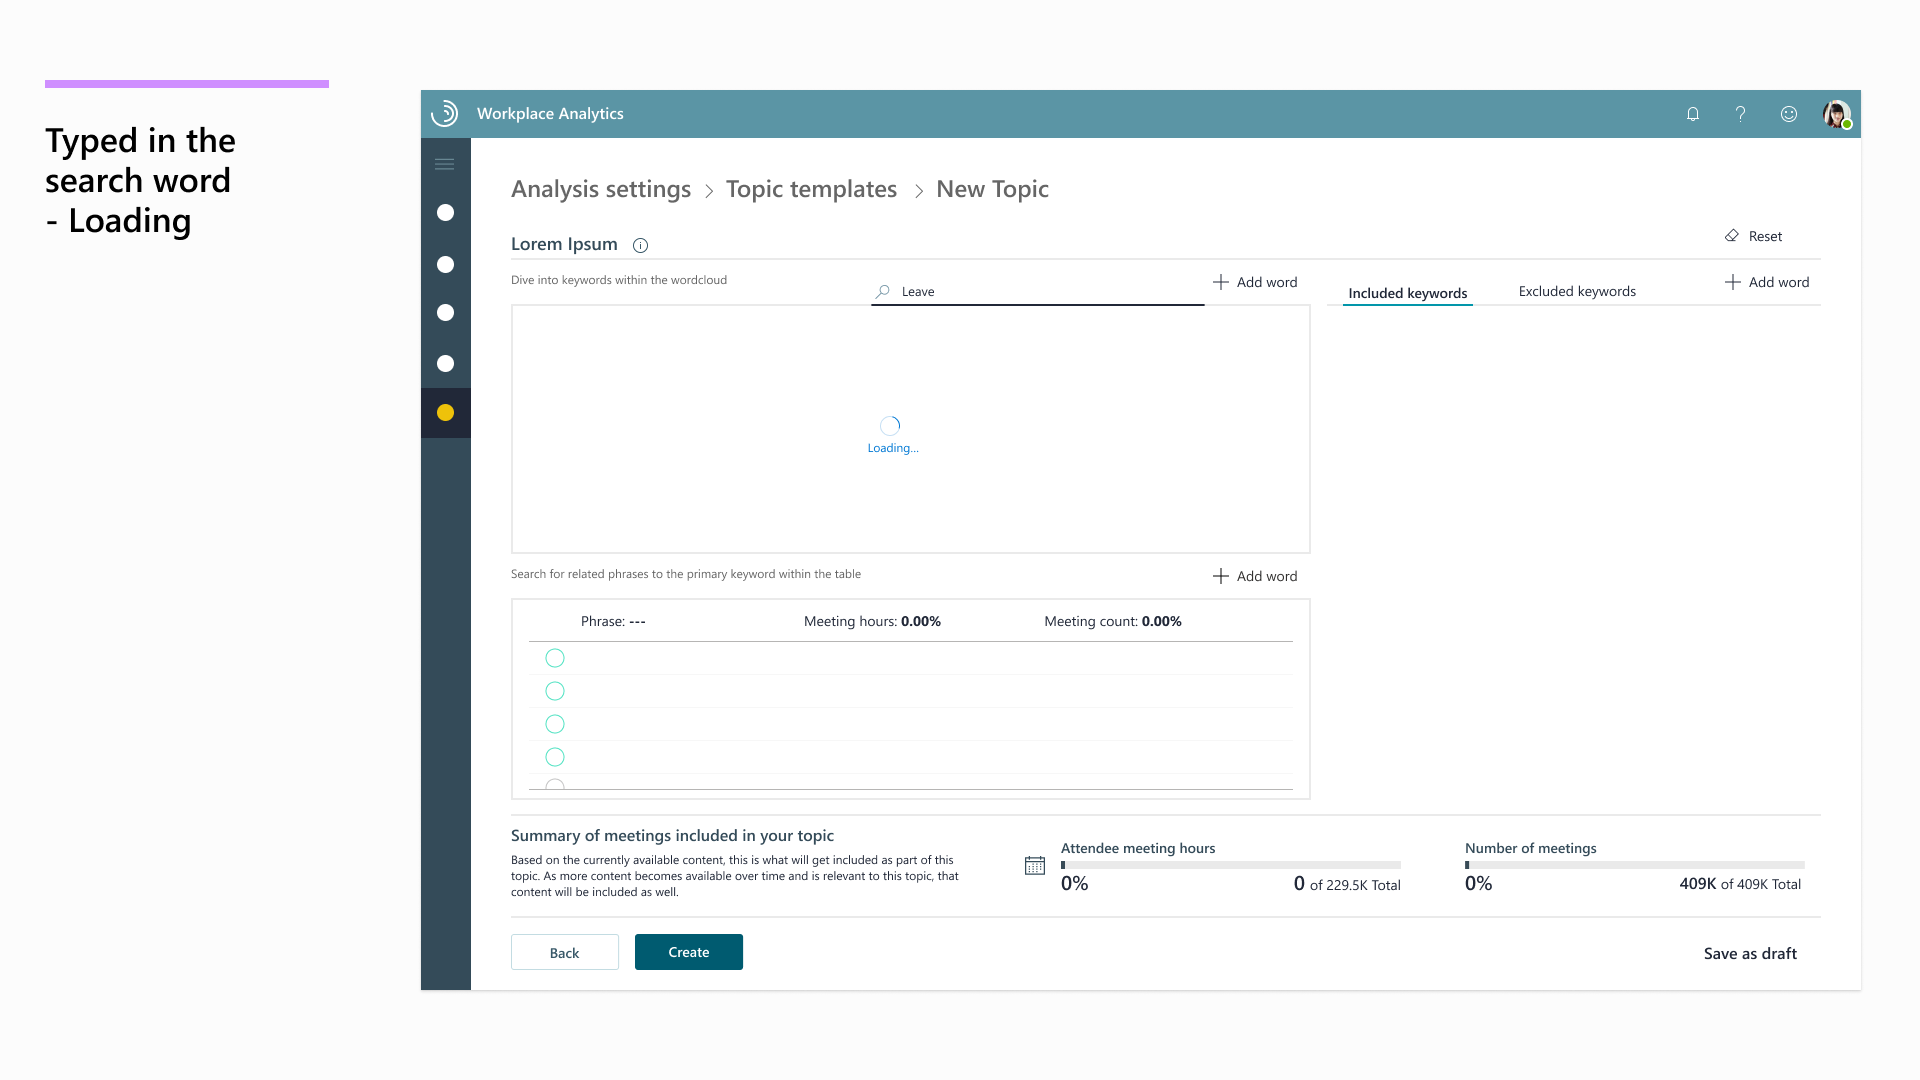Switch to Included keywords tab
This screenshot has width=1920, height=1080.
(1407, 293)
